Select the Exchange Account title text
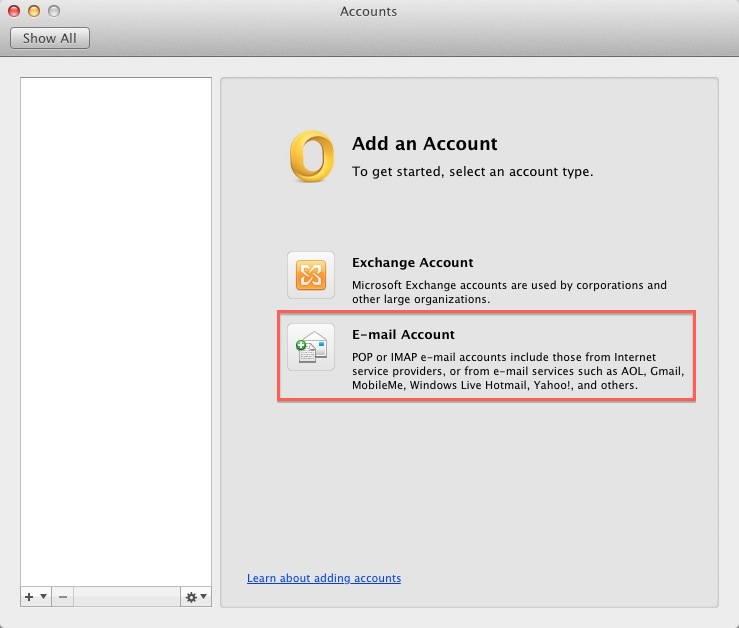The width and height of the screenshot is (739, 628). pyautogui.click(x=412, y=262)
